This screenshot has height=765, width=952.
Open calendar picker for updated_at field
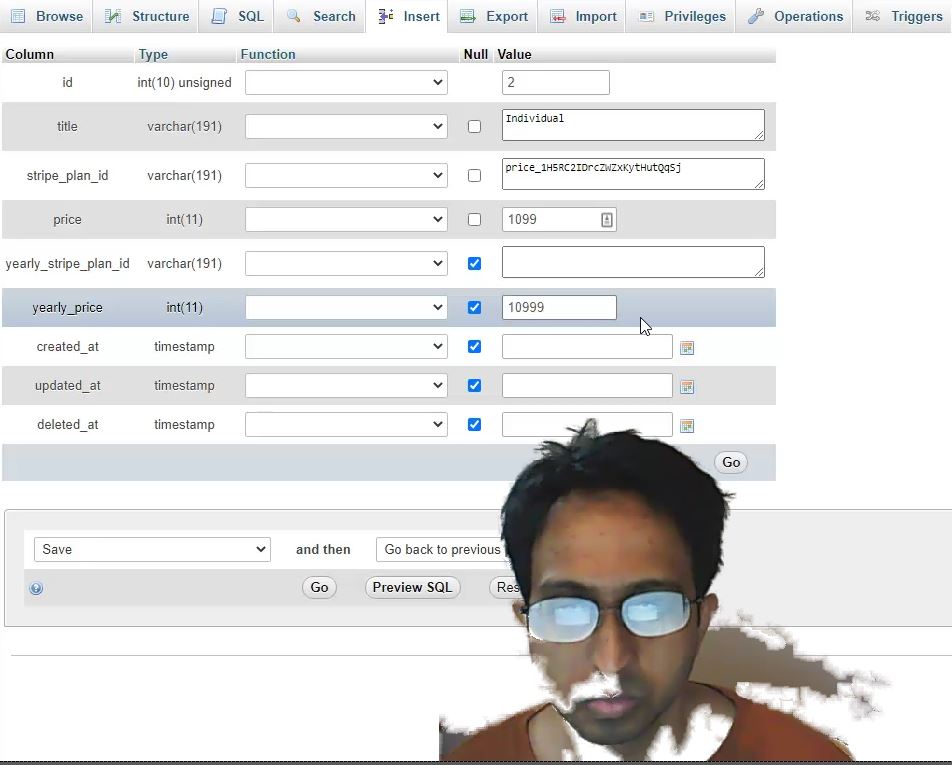687,387
